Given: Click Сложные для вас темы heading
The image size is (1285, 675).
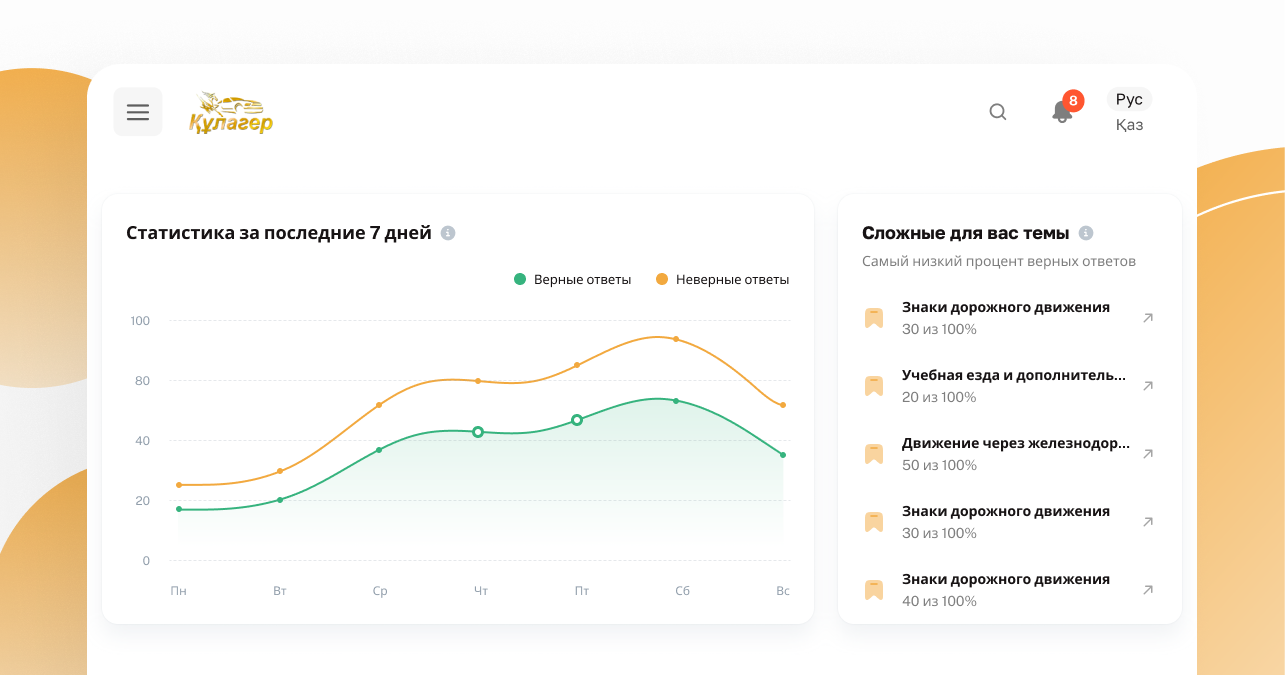Looking at the screenshot, I should [x=966, y=233].
